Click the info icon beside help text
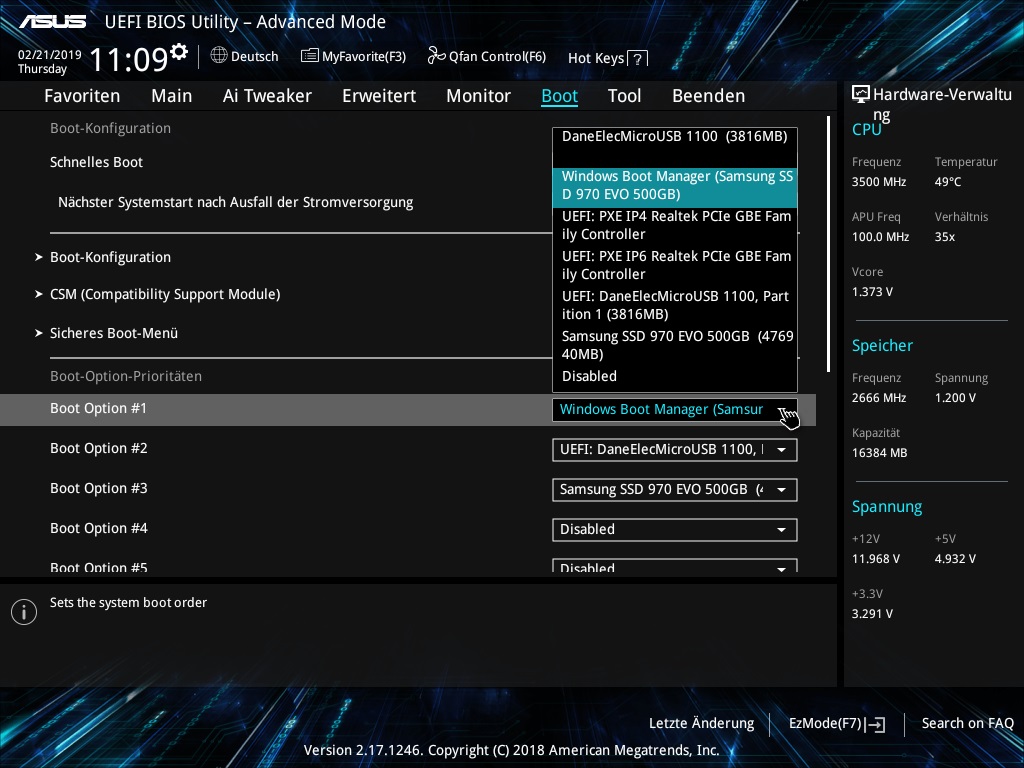Image resolution: width=1024 pixels, height=768 pixels. [24, 612]
